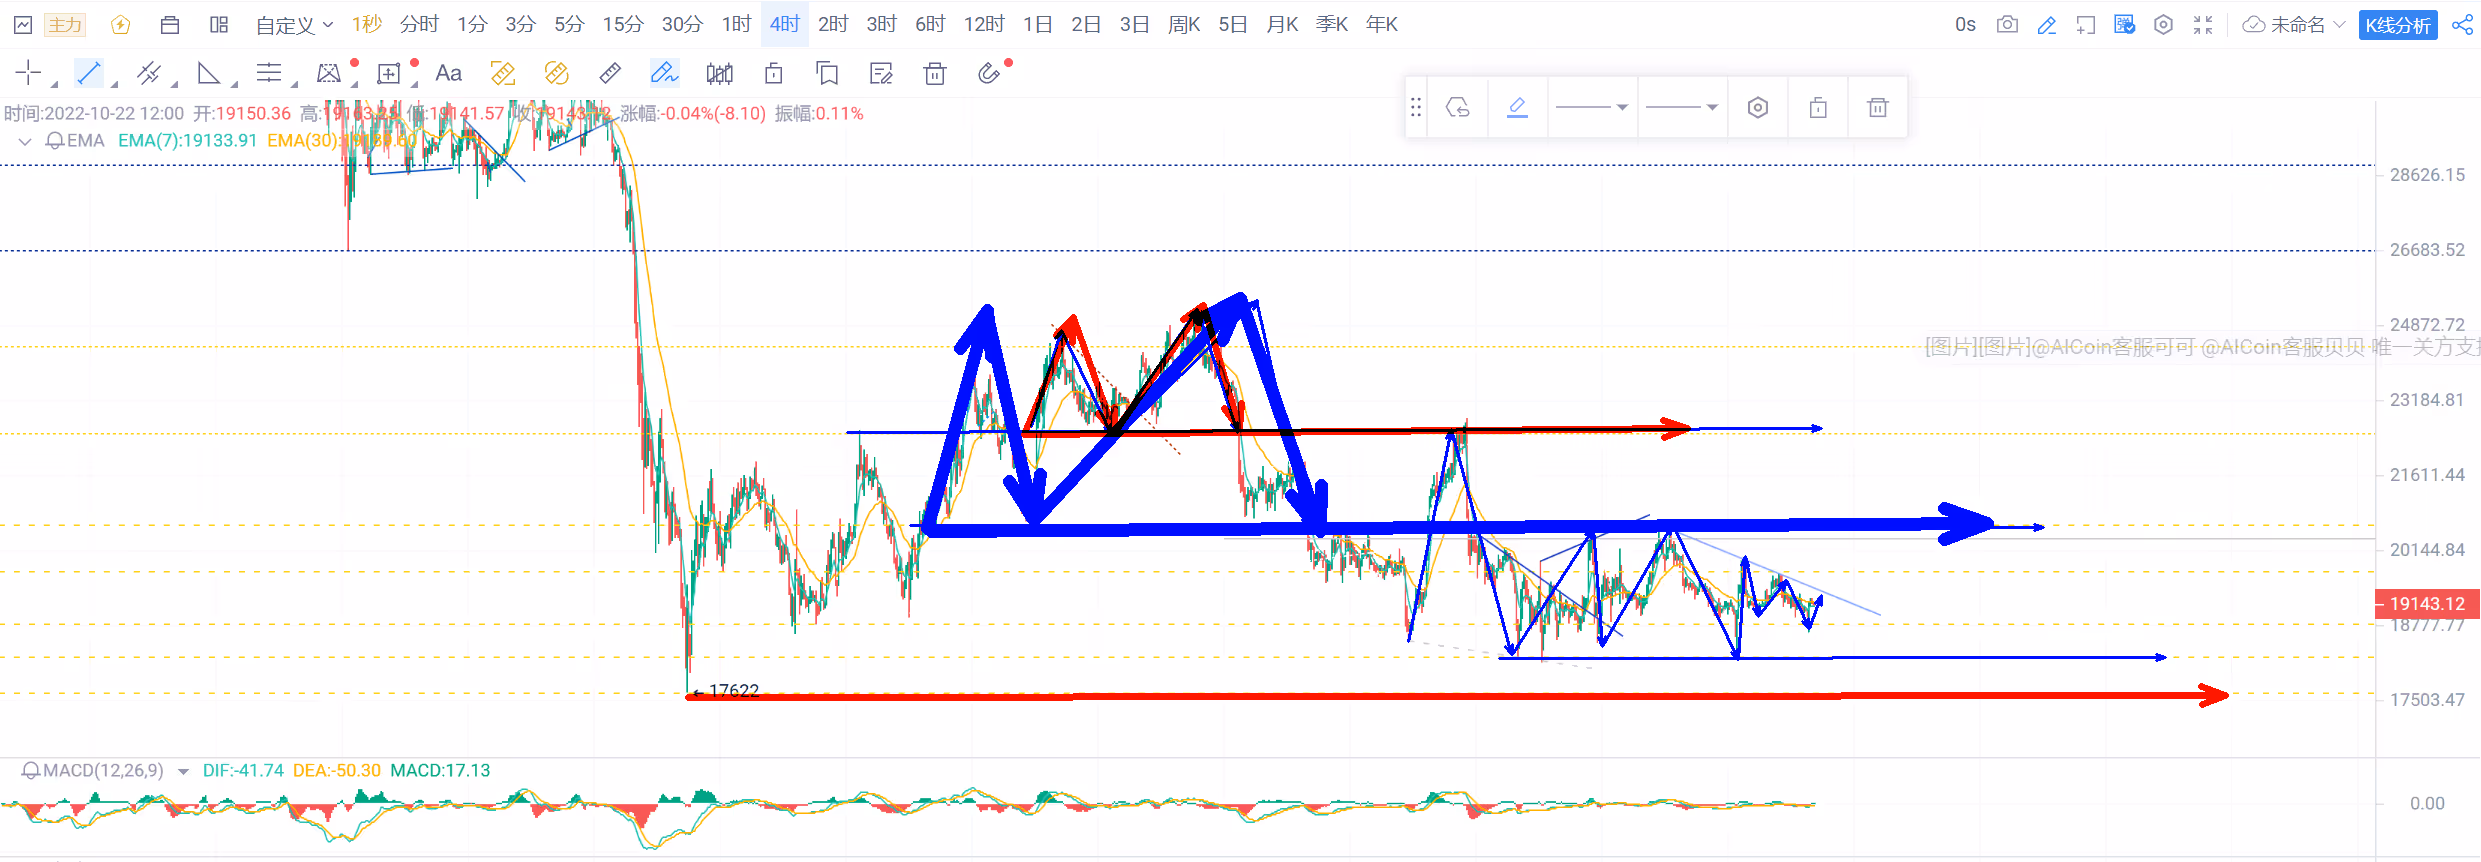Click the ruler measurement tool
The image size is (2481, 862).
(610, 73)
